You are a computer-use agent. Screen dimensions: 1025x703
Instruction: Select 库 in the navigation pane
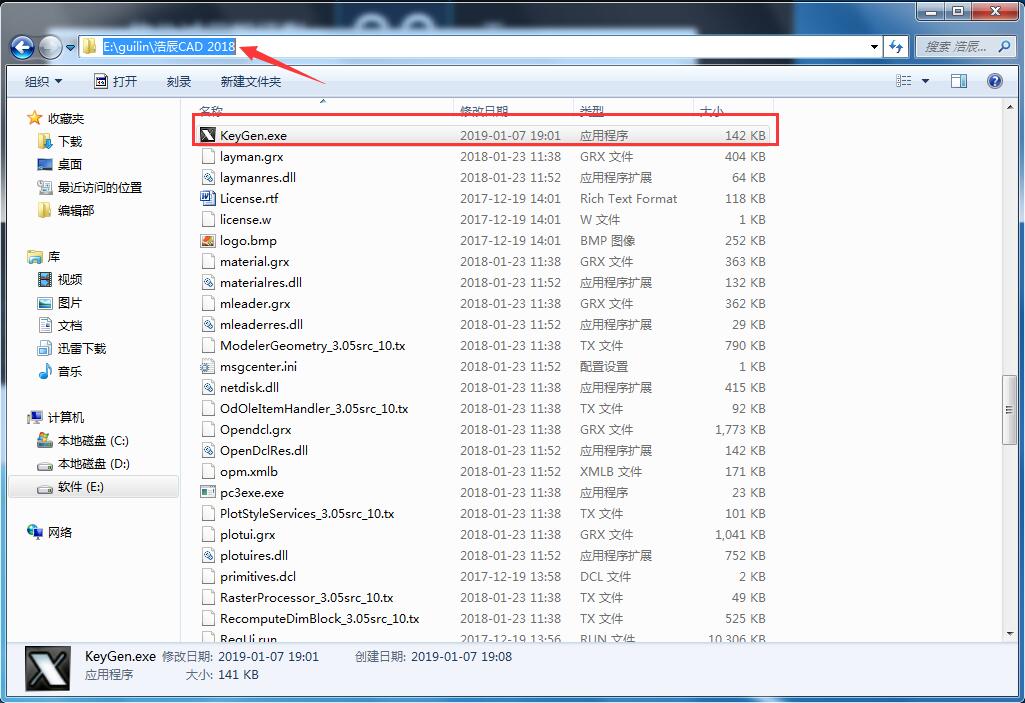(44, 256)
